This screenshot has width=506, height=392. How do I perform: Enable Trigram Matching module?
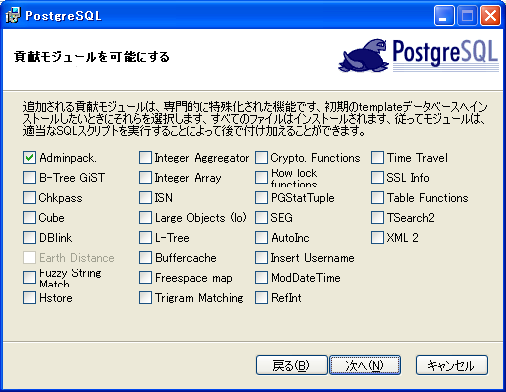pyautogui.click(x=145, y=298)
